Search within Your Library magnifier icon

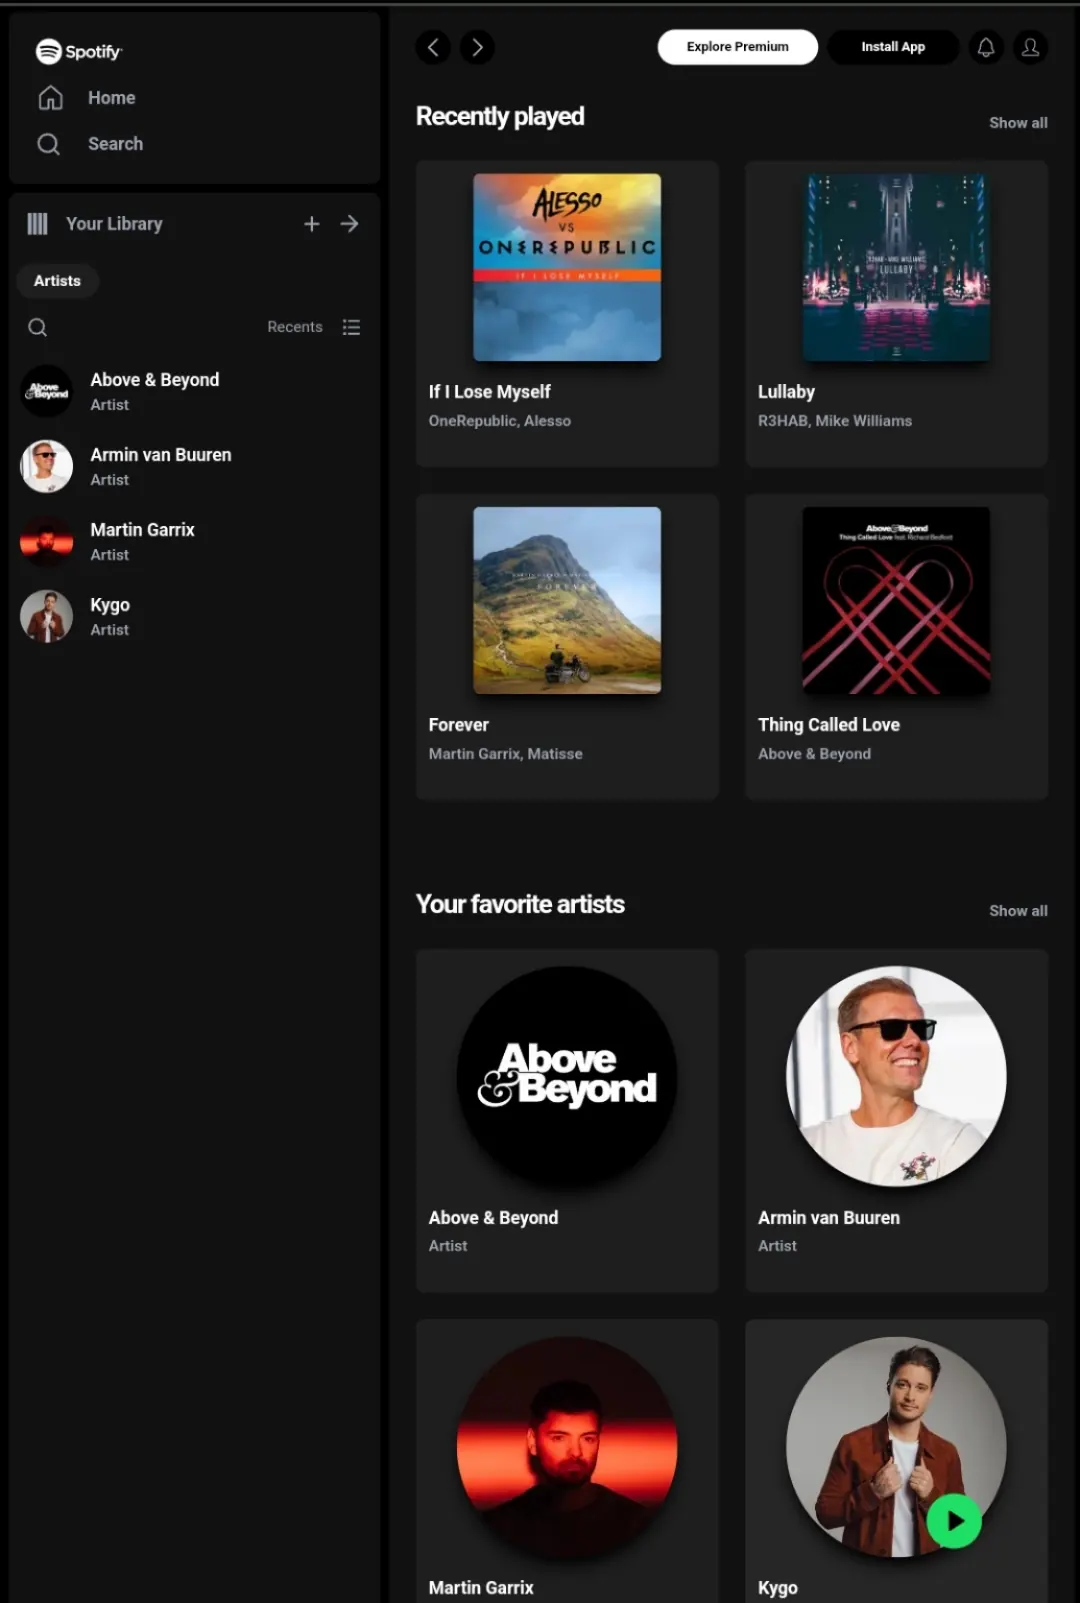(x=38, y=327)
